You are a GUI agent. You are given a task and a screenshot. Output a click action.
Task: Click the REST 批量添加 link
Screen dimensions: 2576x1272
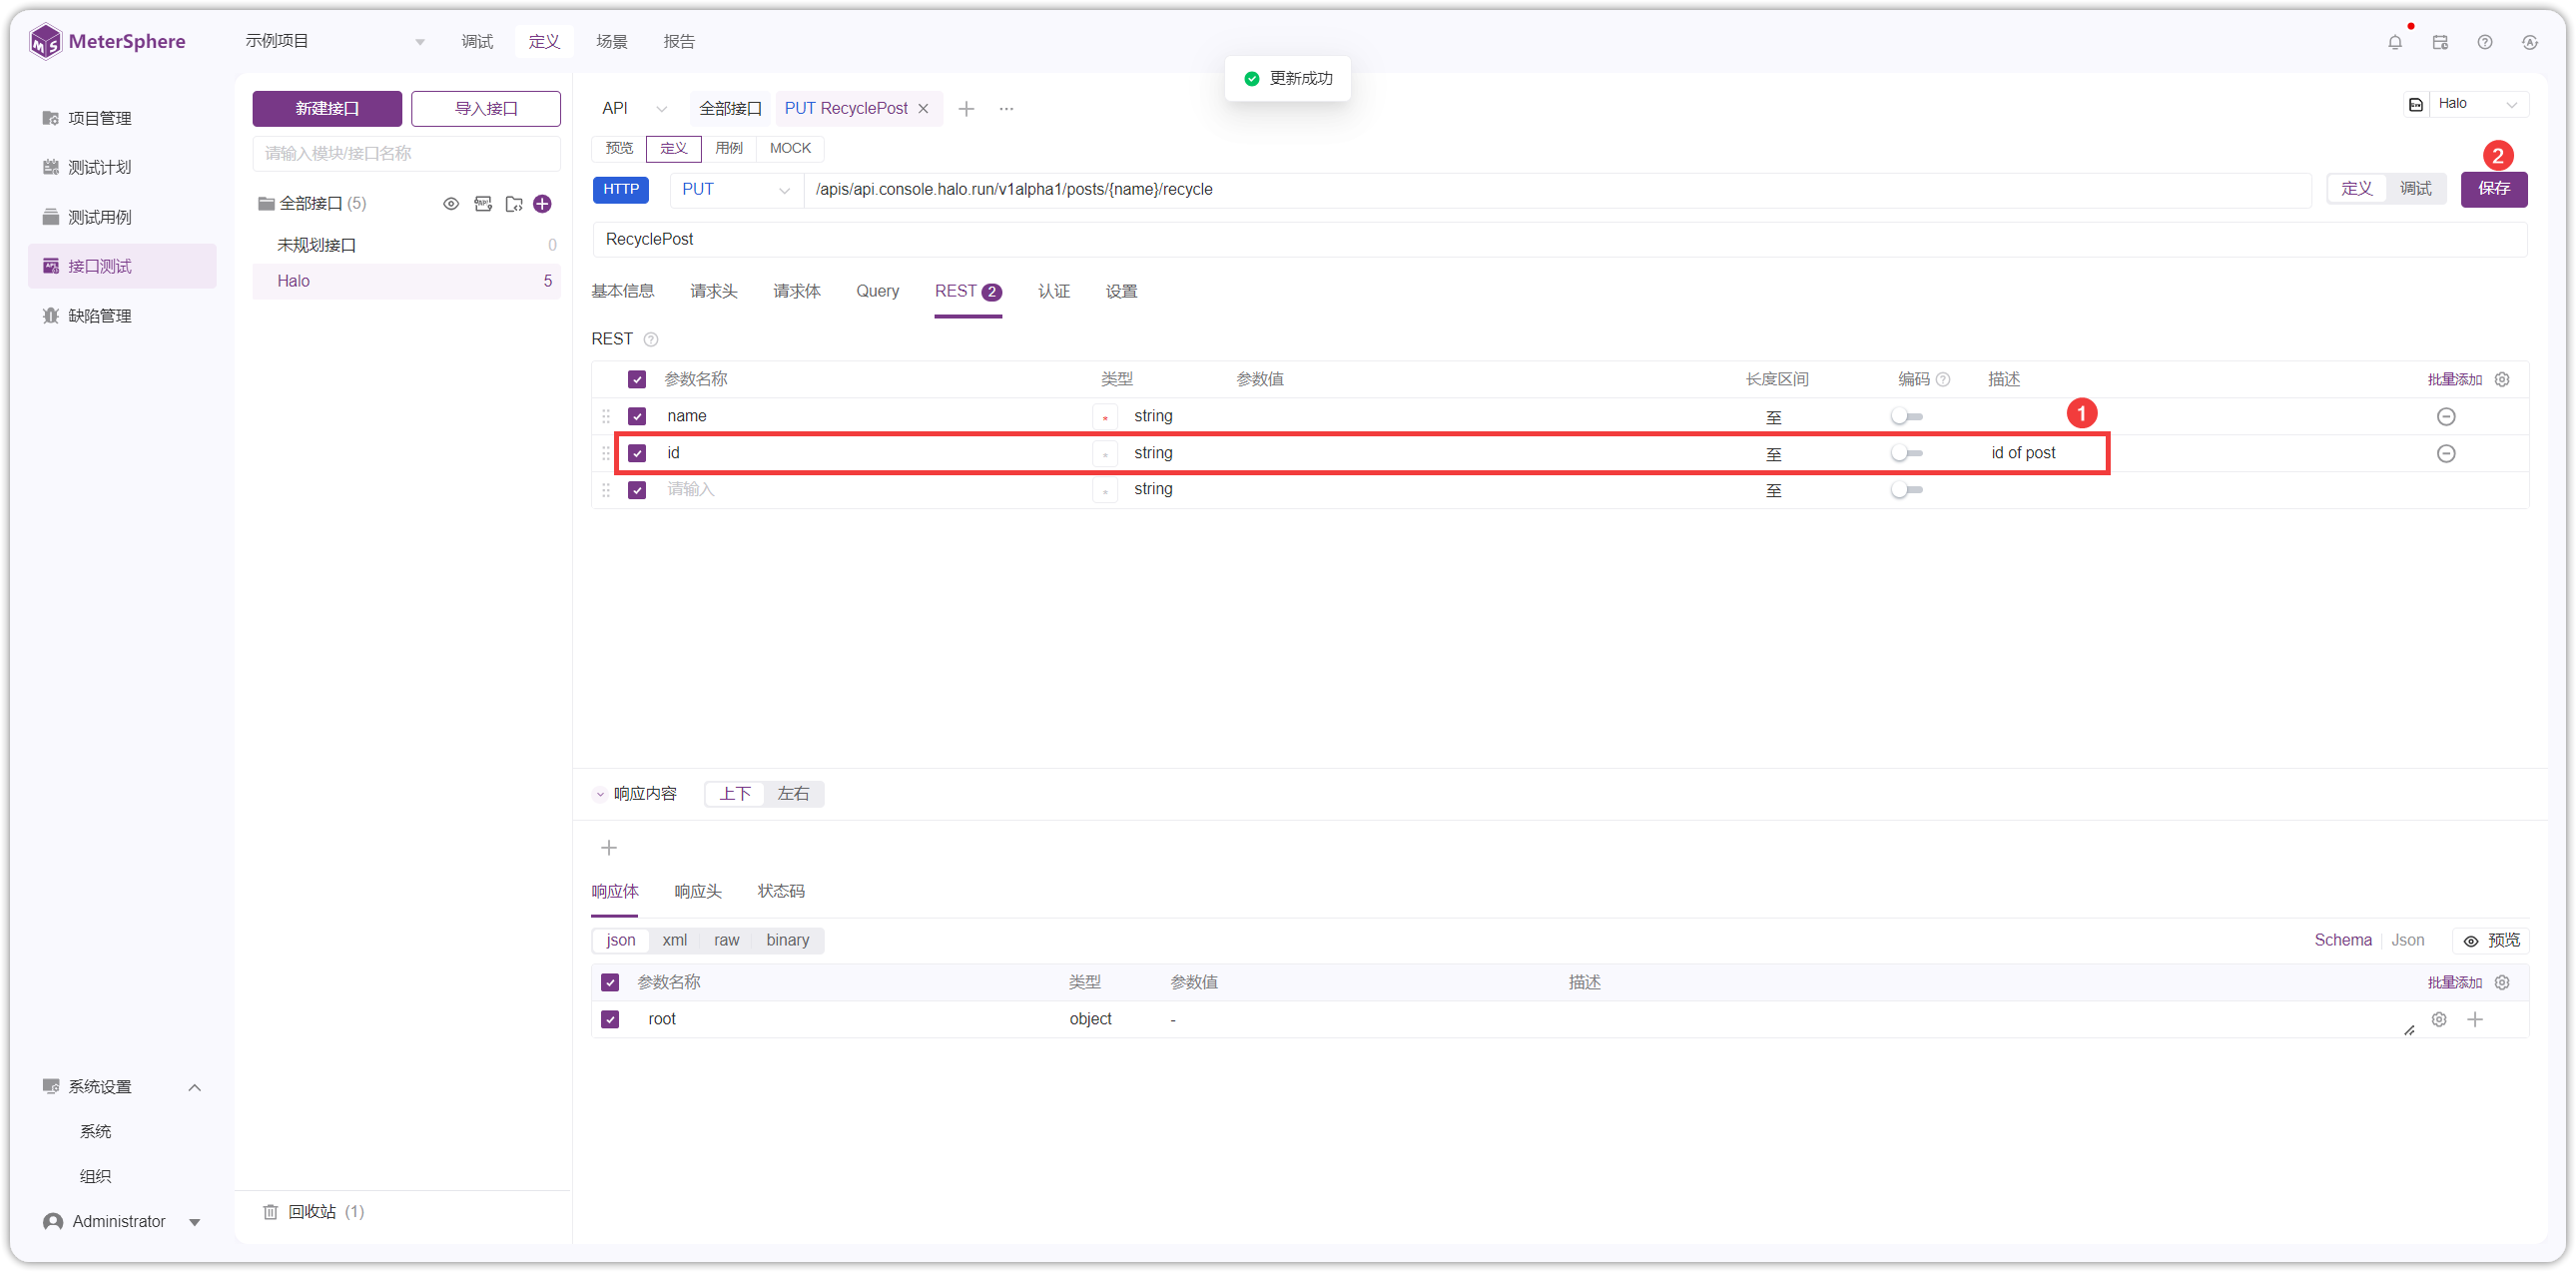pyautogui.click(x=2454, y=379)
